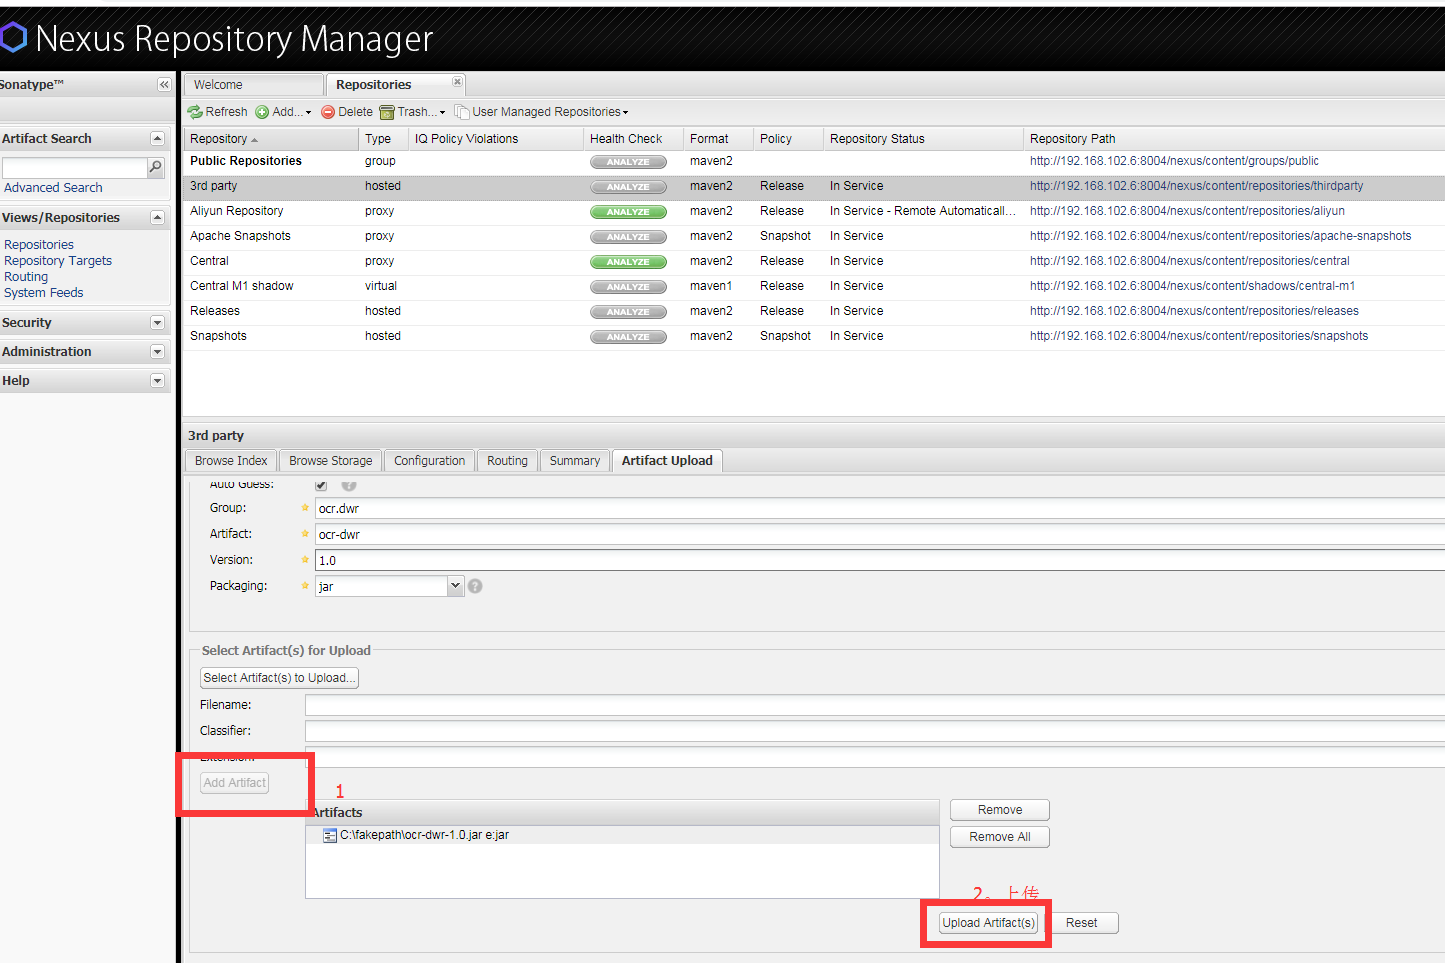The image size is (1445, 963).
Task: Sort by the Health Check column header
Action: click(633, 139)
